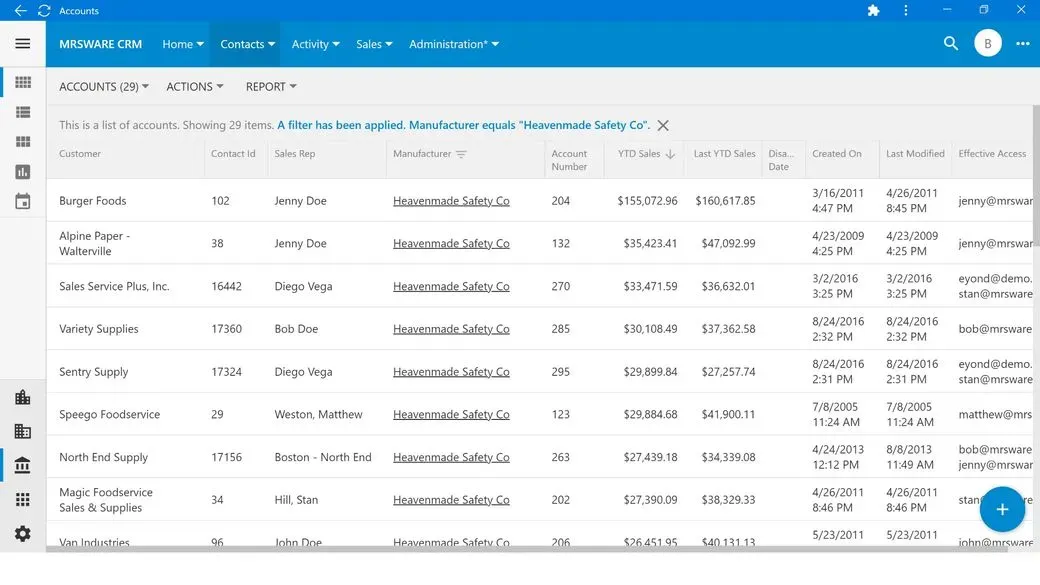Click the search magnifier icon
1040x585 pixels.
(x=951, y=44)
